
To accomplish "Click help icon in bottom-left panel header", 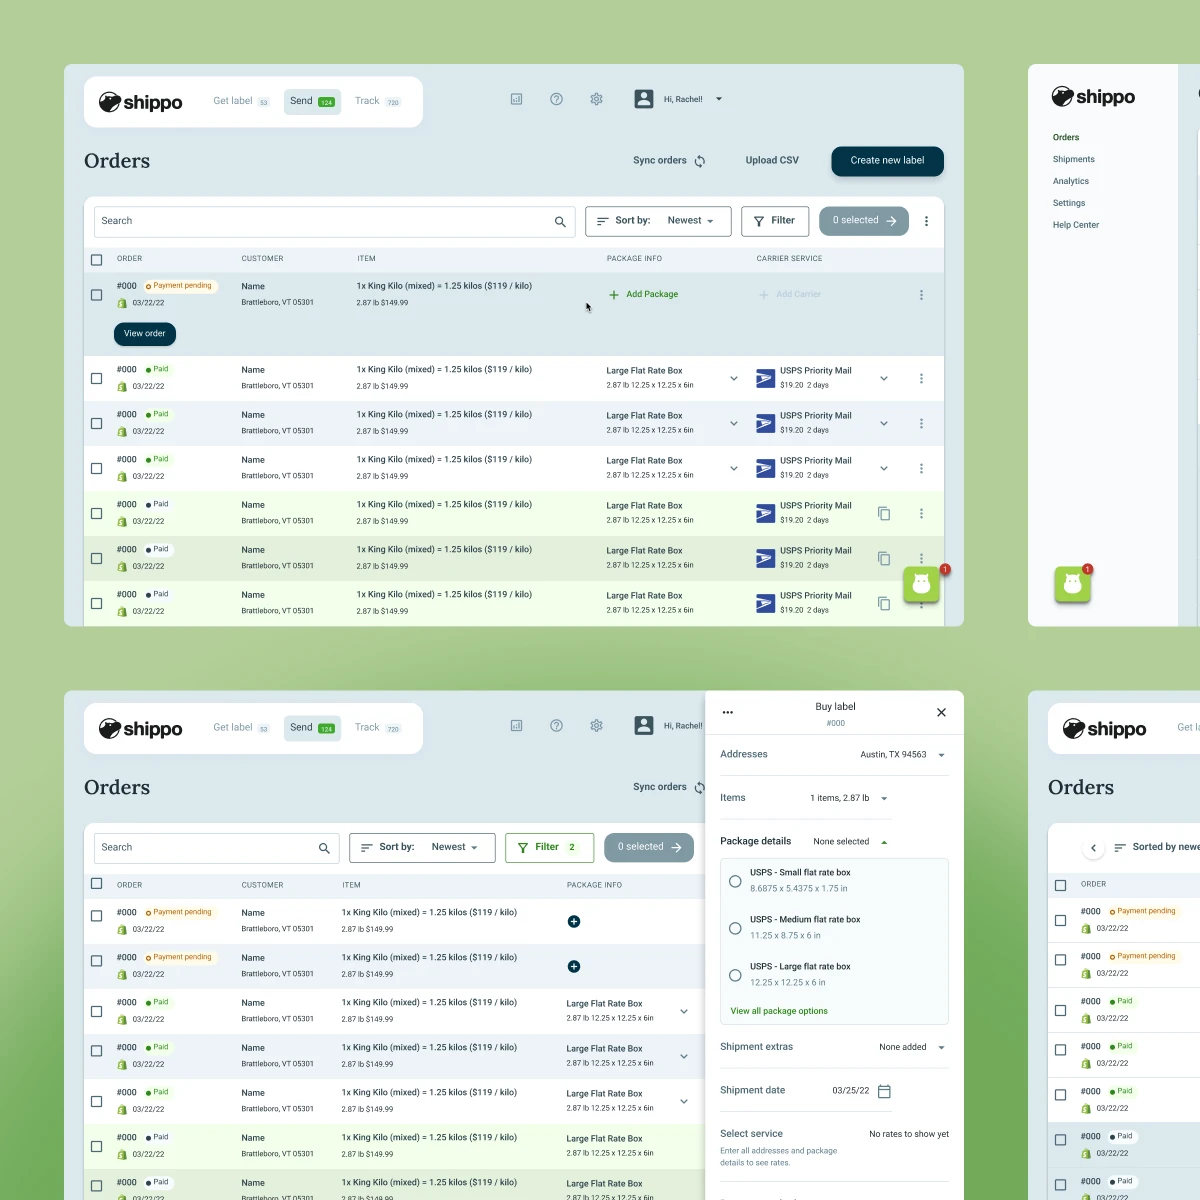I will (556, 726).
